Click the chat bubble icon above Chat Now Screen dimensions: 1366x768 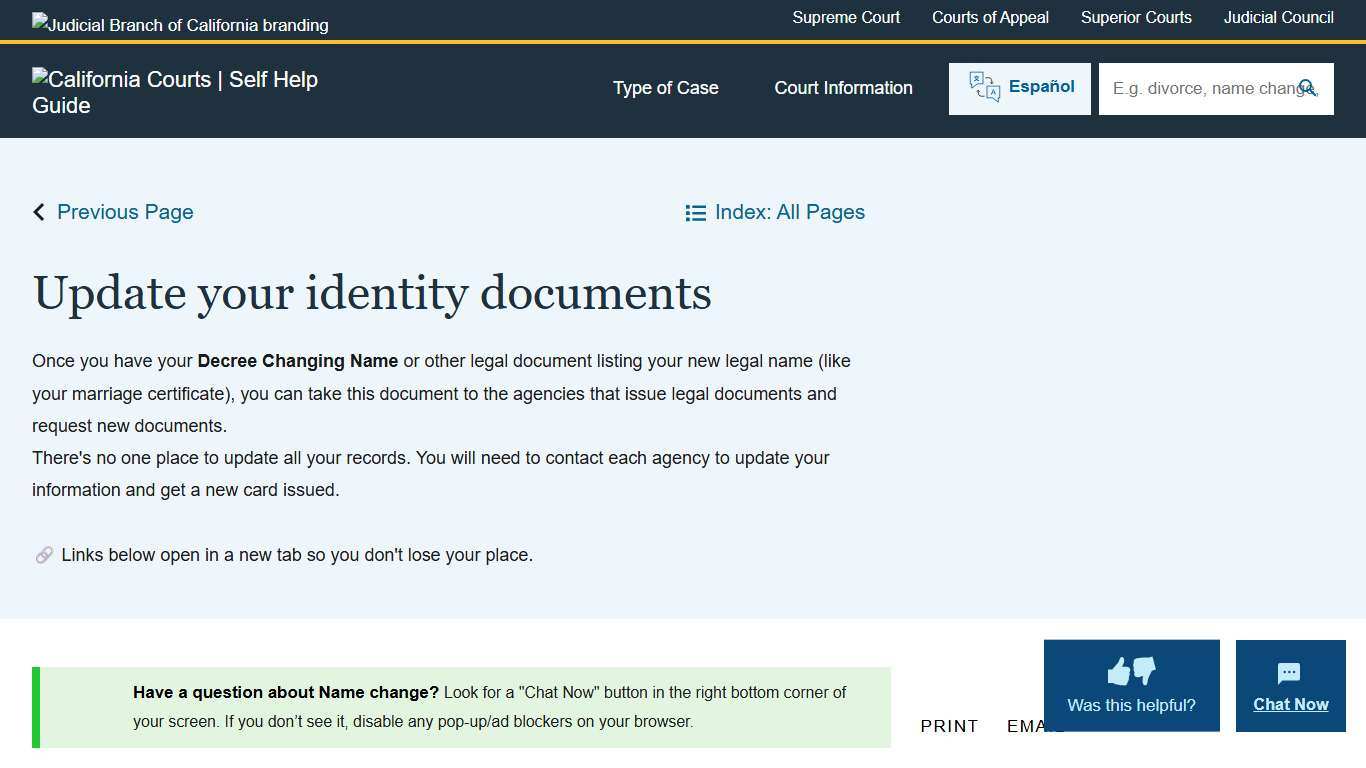(x=1290, y=672)
